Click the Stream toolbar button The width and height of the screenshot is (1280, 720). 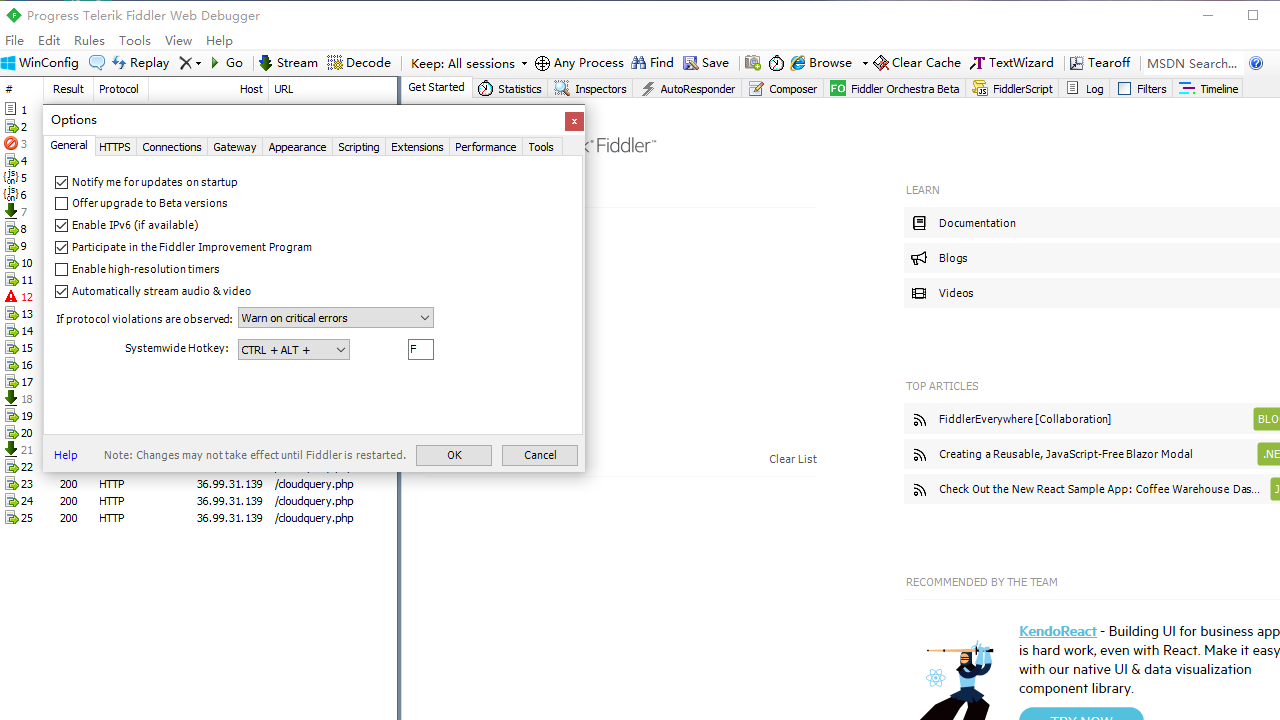click(x=288, y=63)
